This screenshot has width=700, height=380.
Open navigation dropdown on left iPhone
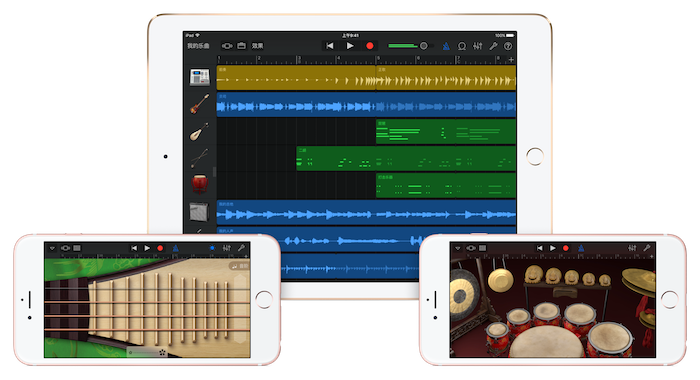click(52, 248)
